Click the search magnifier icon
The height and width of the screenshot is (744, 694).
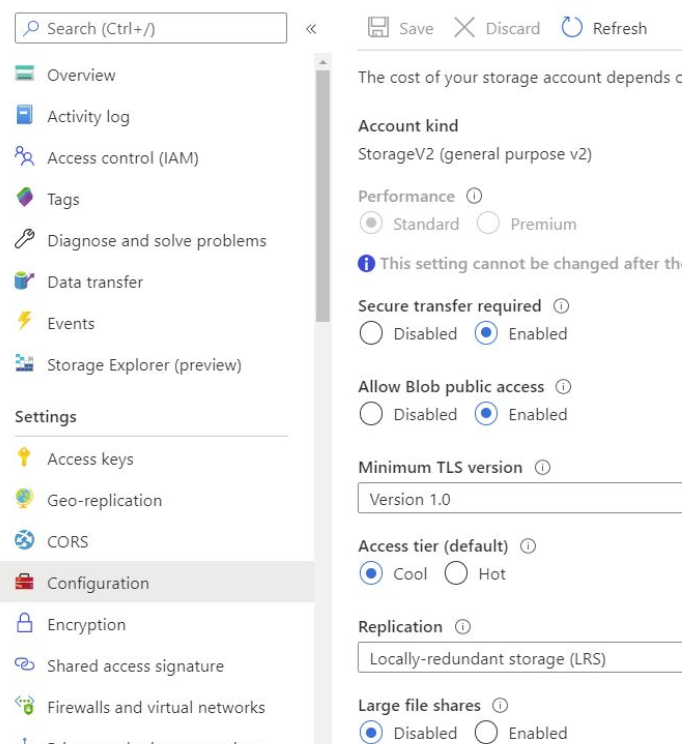[x=31, y=28]
